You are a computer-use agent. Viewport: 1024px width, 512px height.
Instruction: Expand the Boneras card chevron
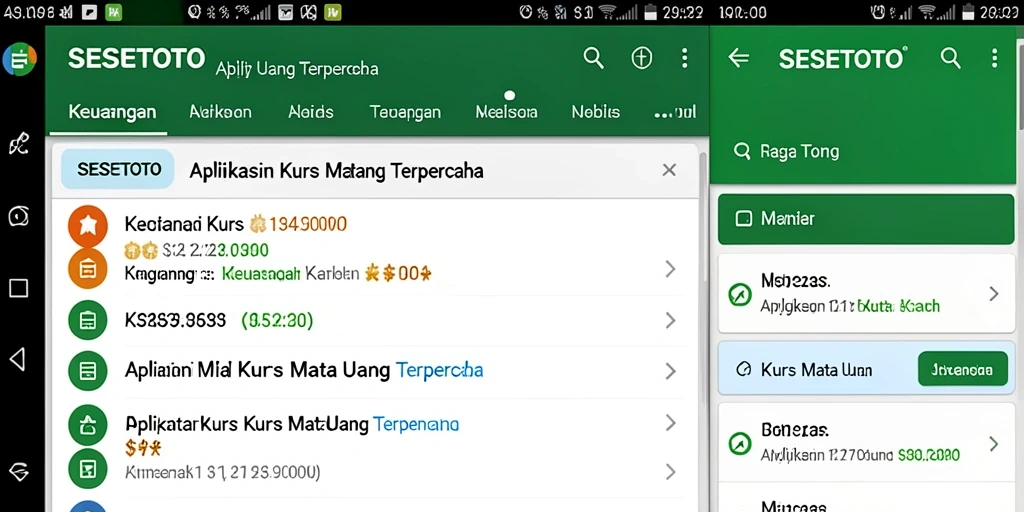pyautogui.click(x=993, y=444)
